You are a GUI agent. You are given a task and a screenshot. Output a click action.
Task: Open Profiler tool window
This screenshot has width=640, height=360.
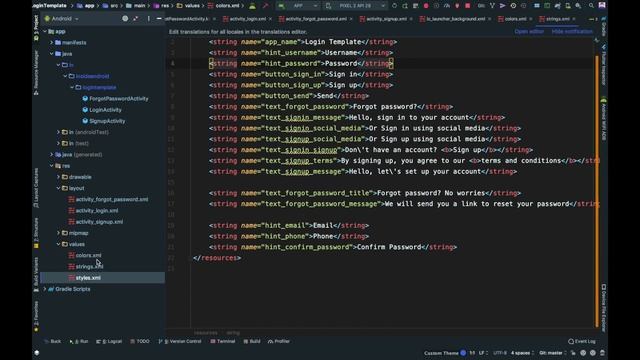pyautogui.click(x=279, y=341)
